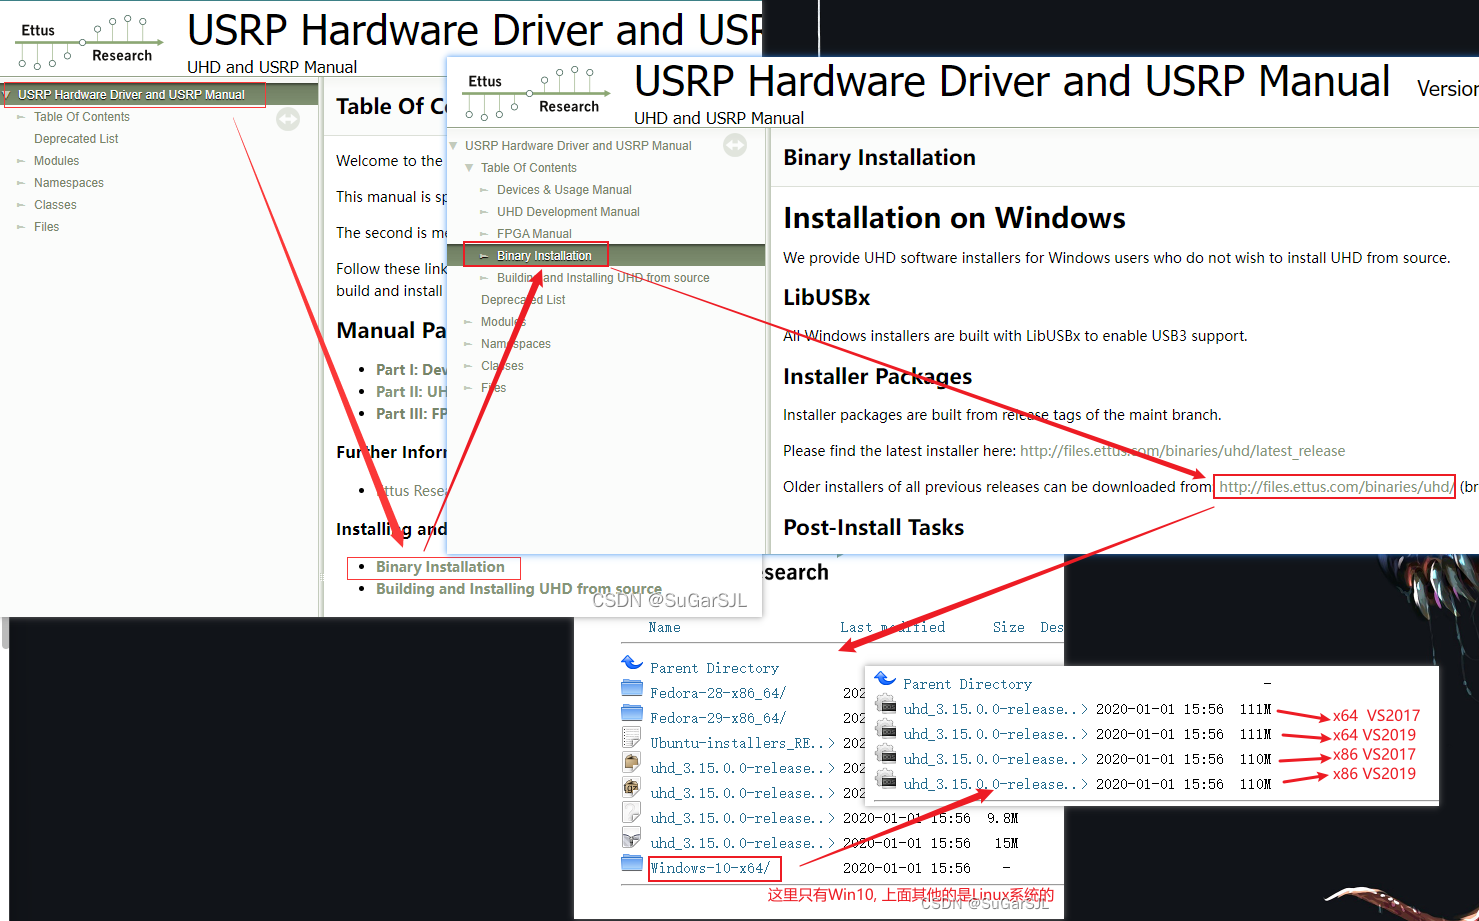1479x921 pixels.
Task: Toggle the panel synchronization arrows icon
Action: coord(734,145)
